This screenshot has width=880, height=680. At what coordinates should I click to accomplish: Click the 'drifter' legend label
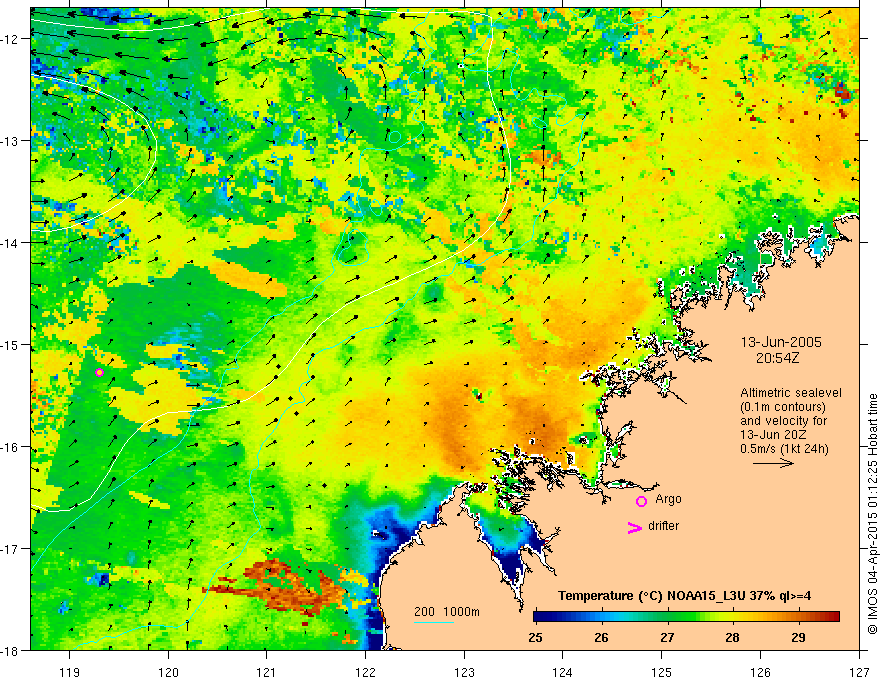pos(663,526)
